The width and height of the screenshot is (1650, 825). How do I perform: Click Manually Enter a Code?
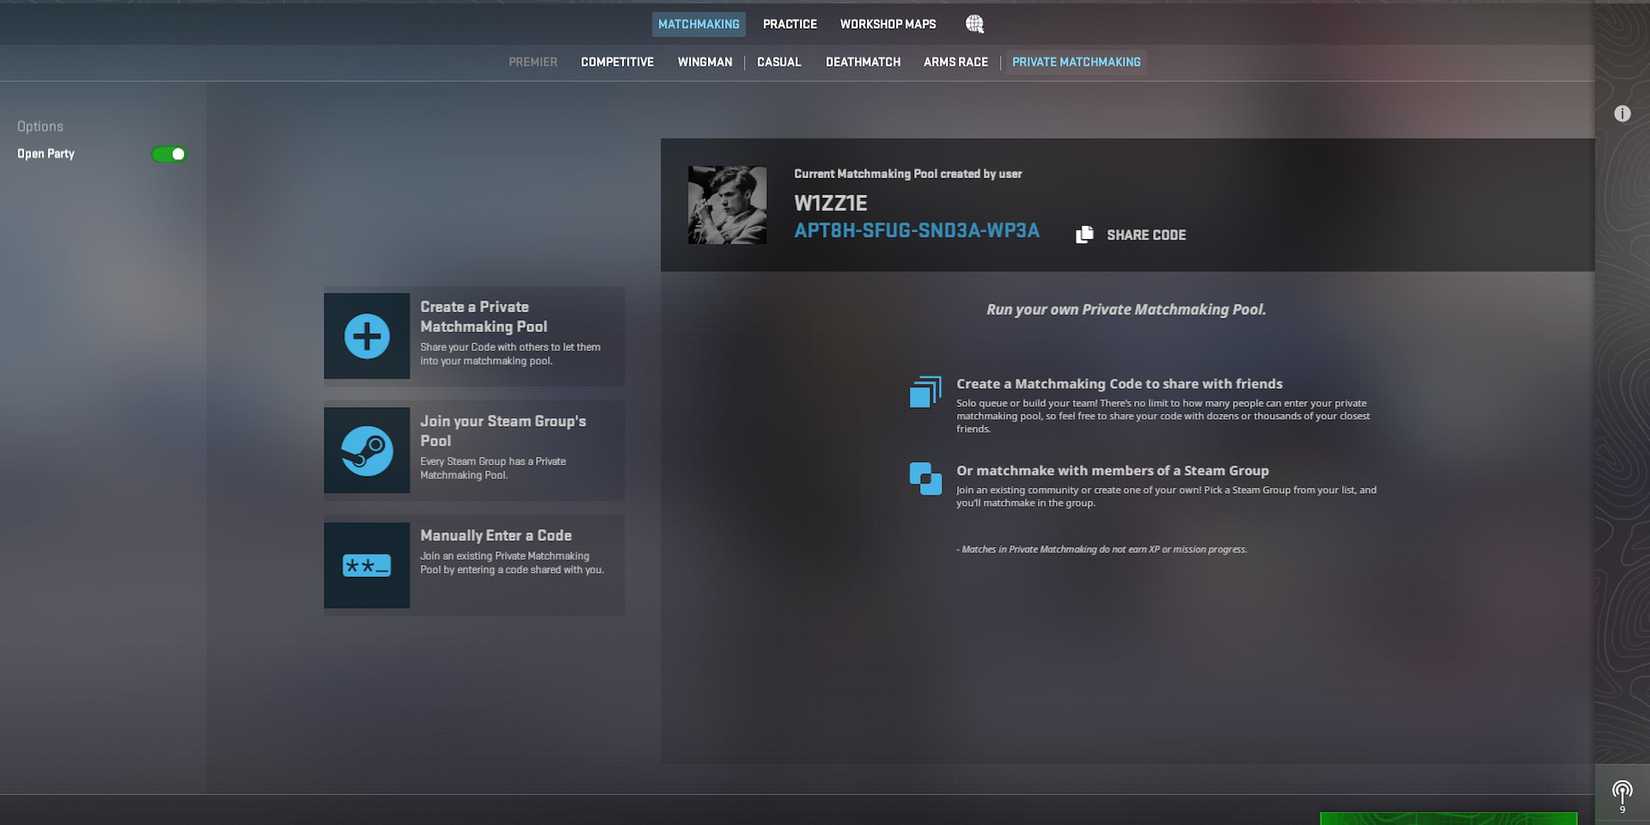pos(474,565)
